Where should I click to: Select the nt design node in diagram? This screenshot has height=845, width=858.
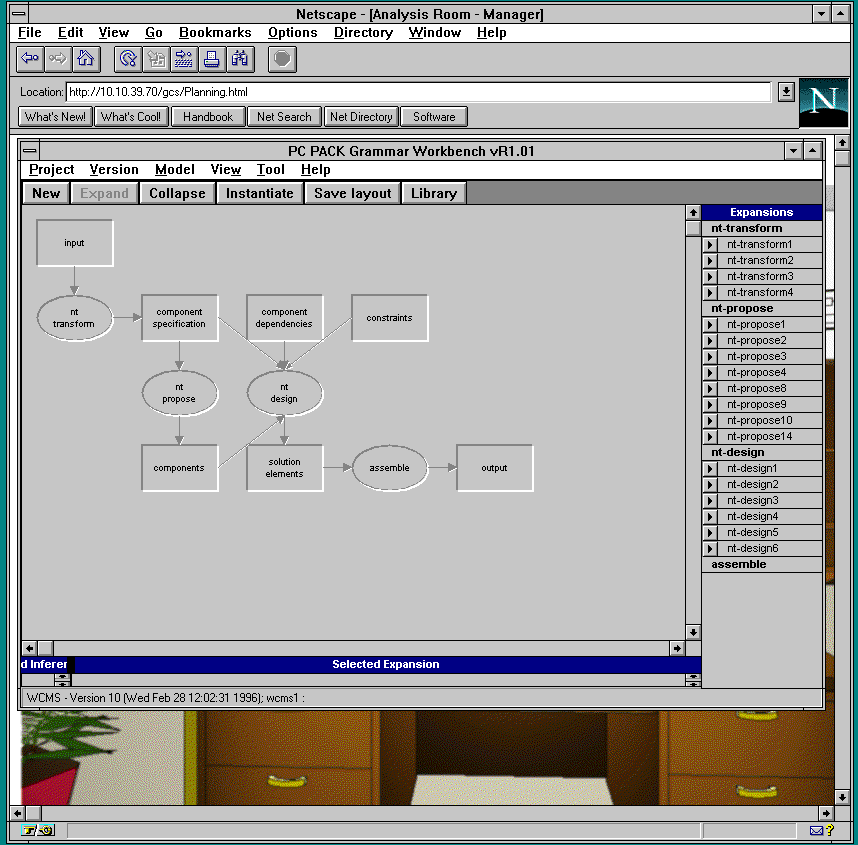point(284,393)
